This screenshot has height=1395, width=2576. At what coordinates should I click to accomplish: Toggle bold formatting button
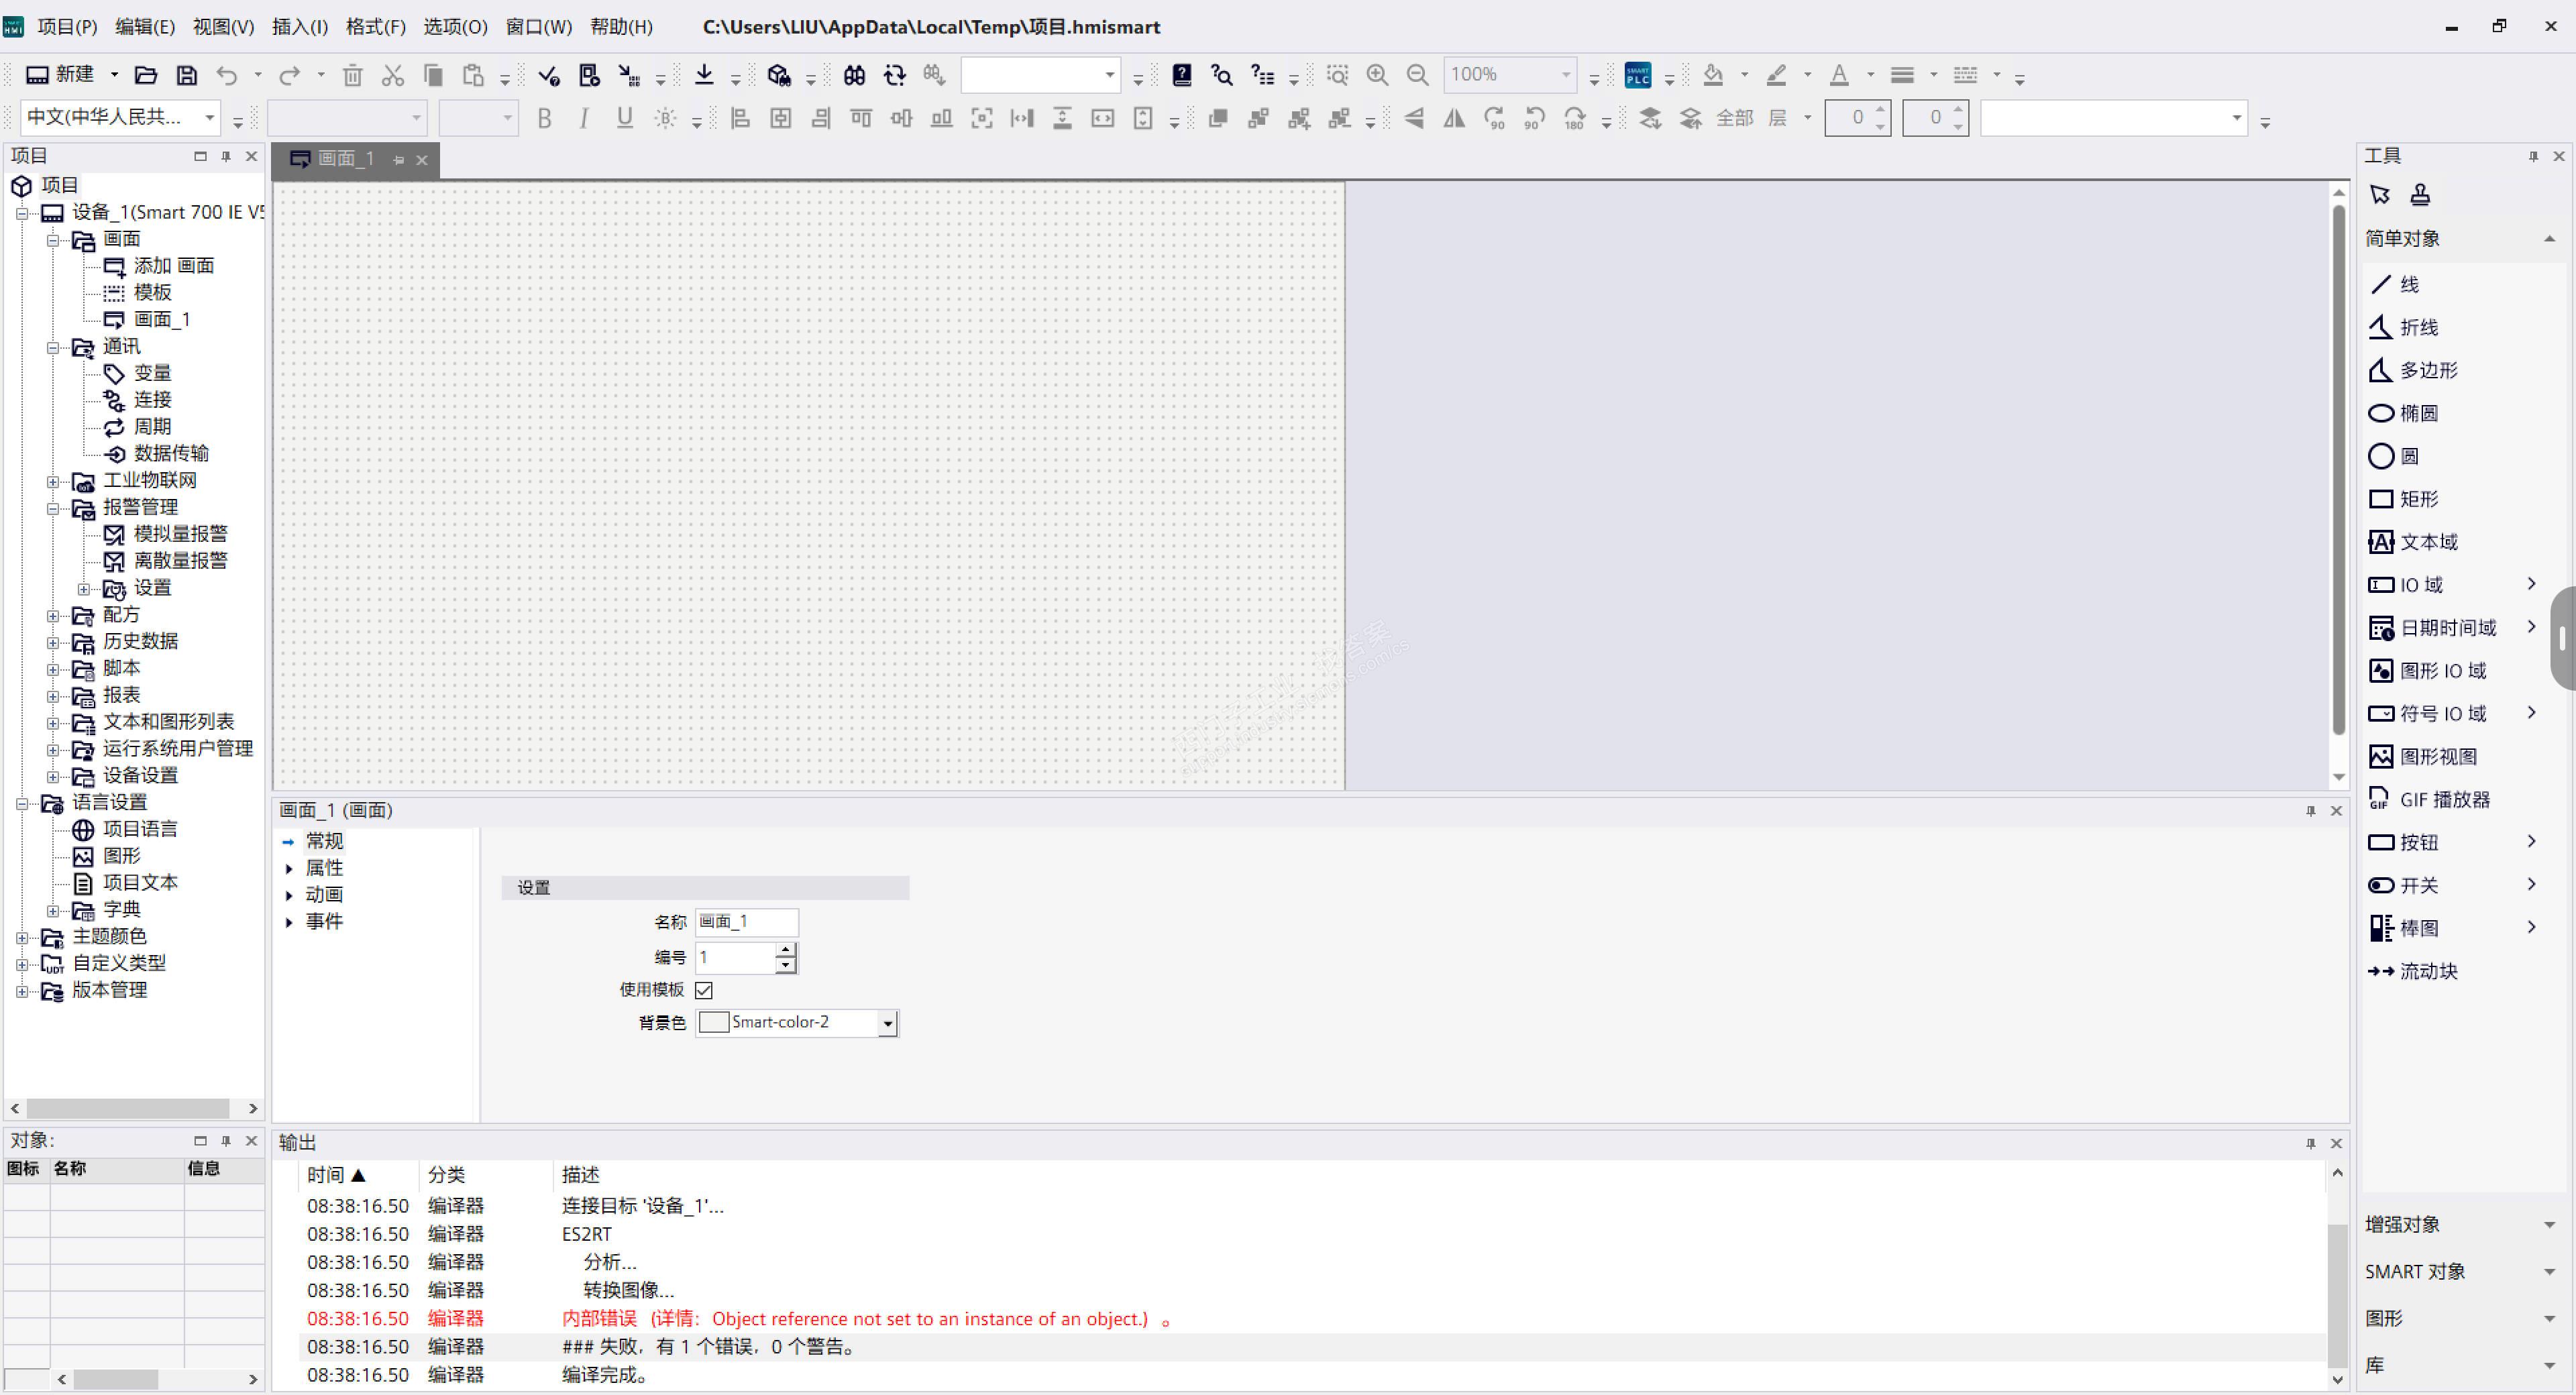(544, 119)
